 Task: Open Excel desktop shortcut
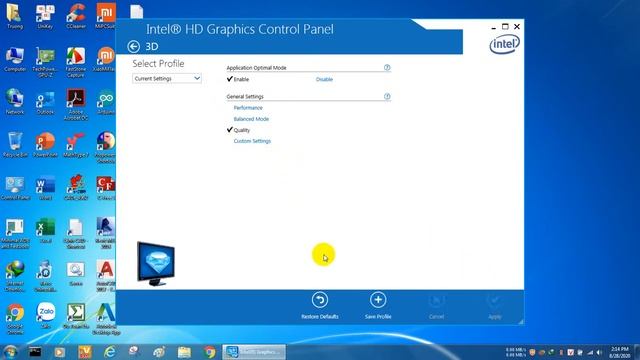pos(45,231)
